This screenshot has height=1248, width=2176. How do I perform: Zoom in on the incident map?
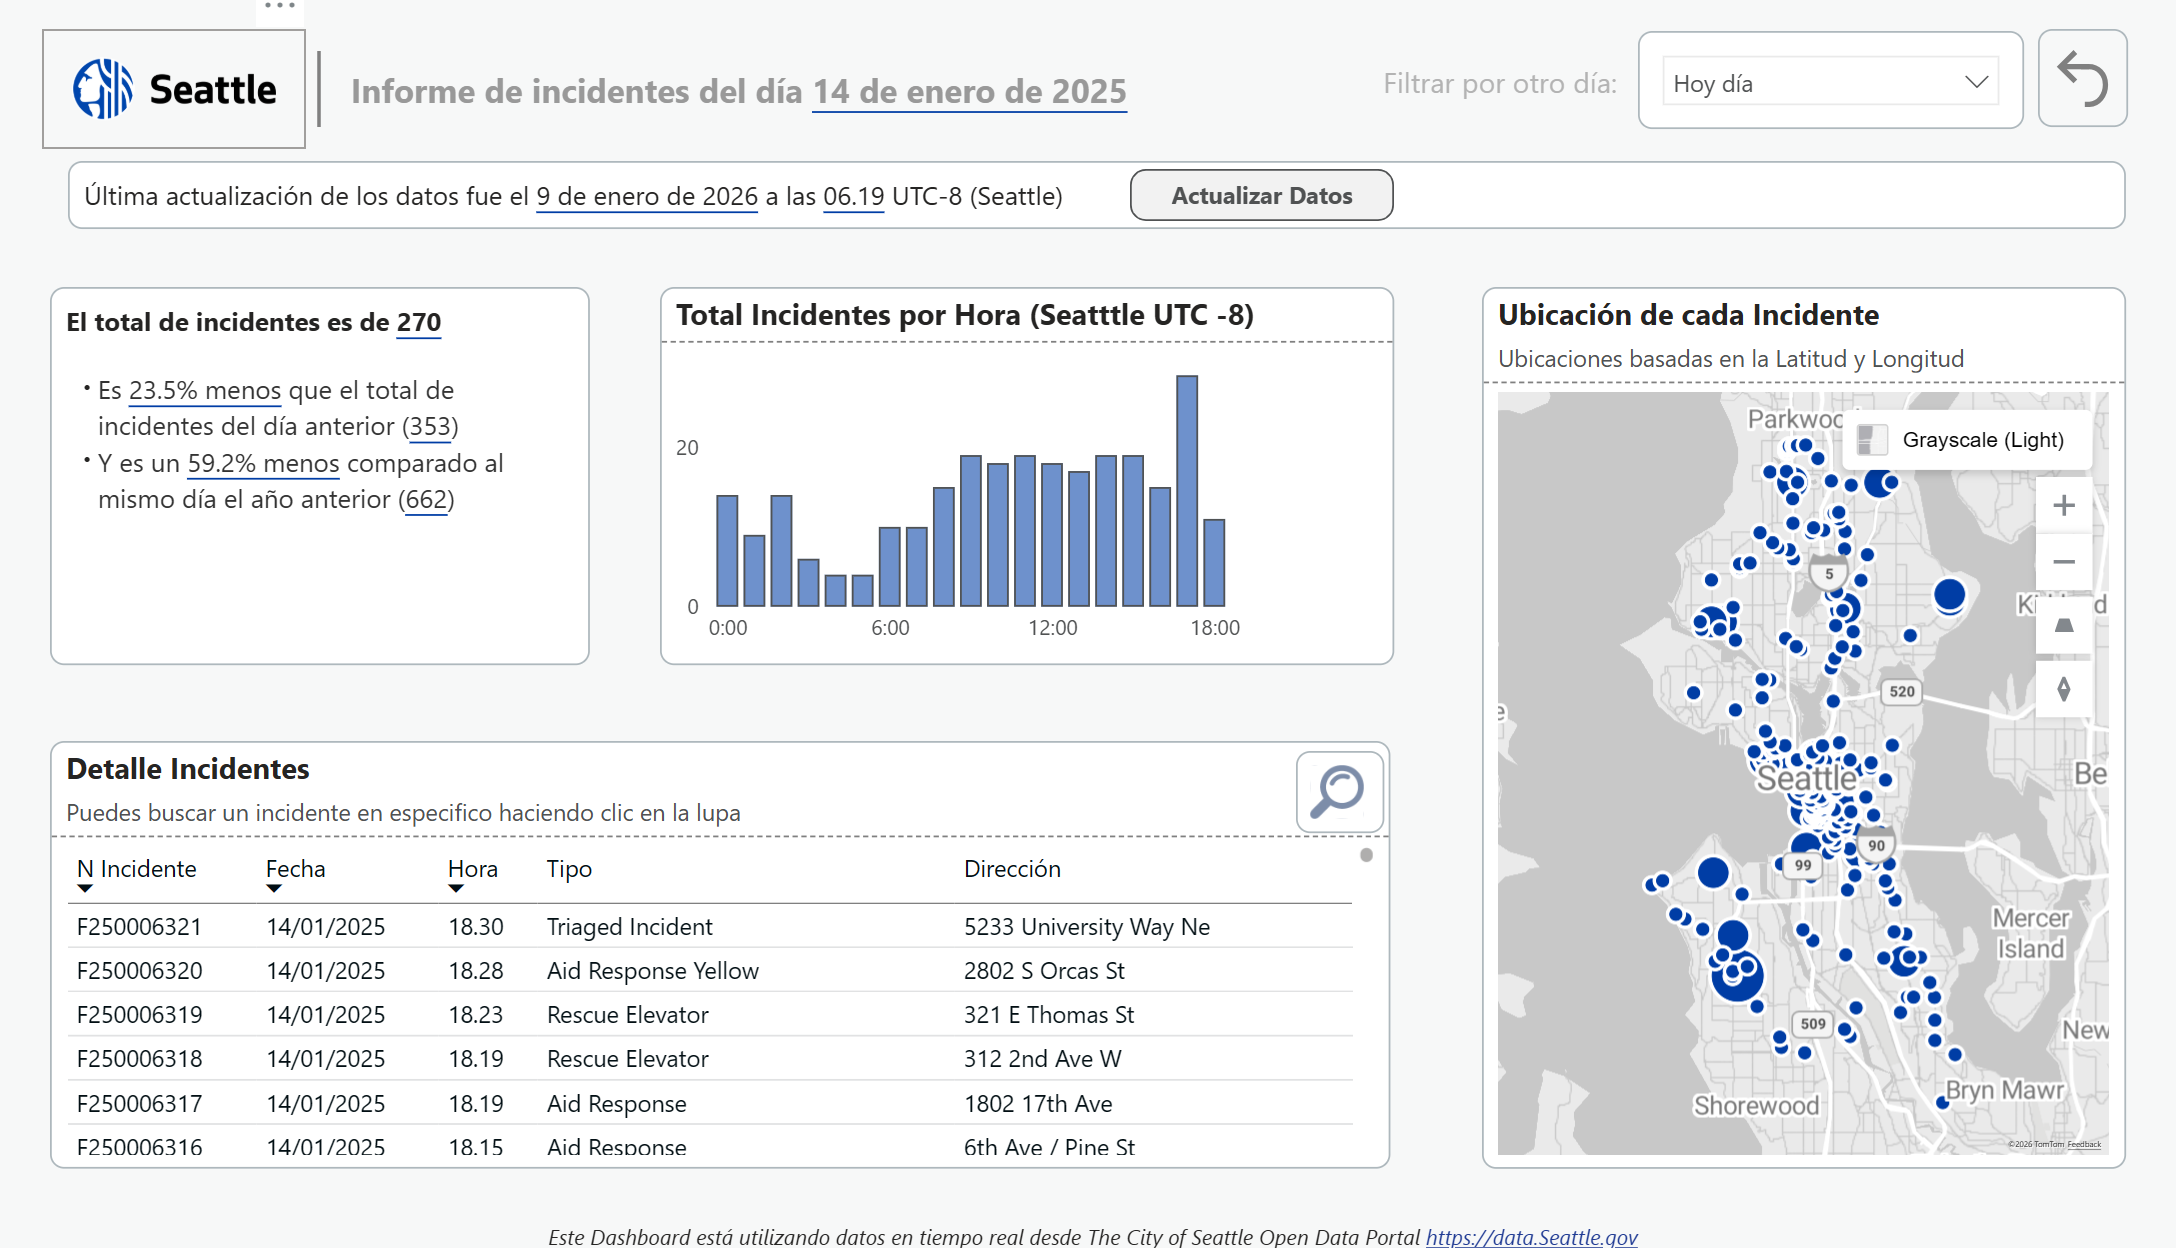tap(2063, 506)
